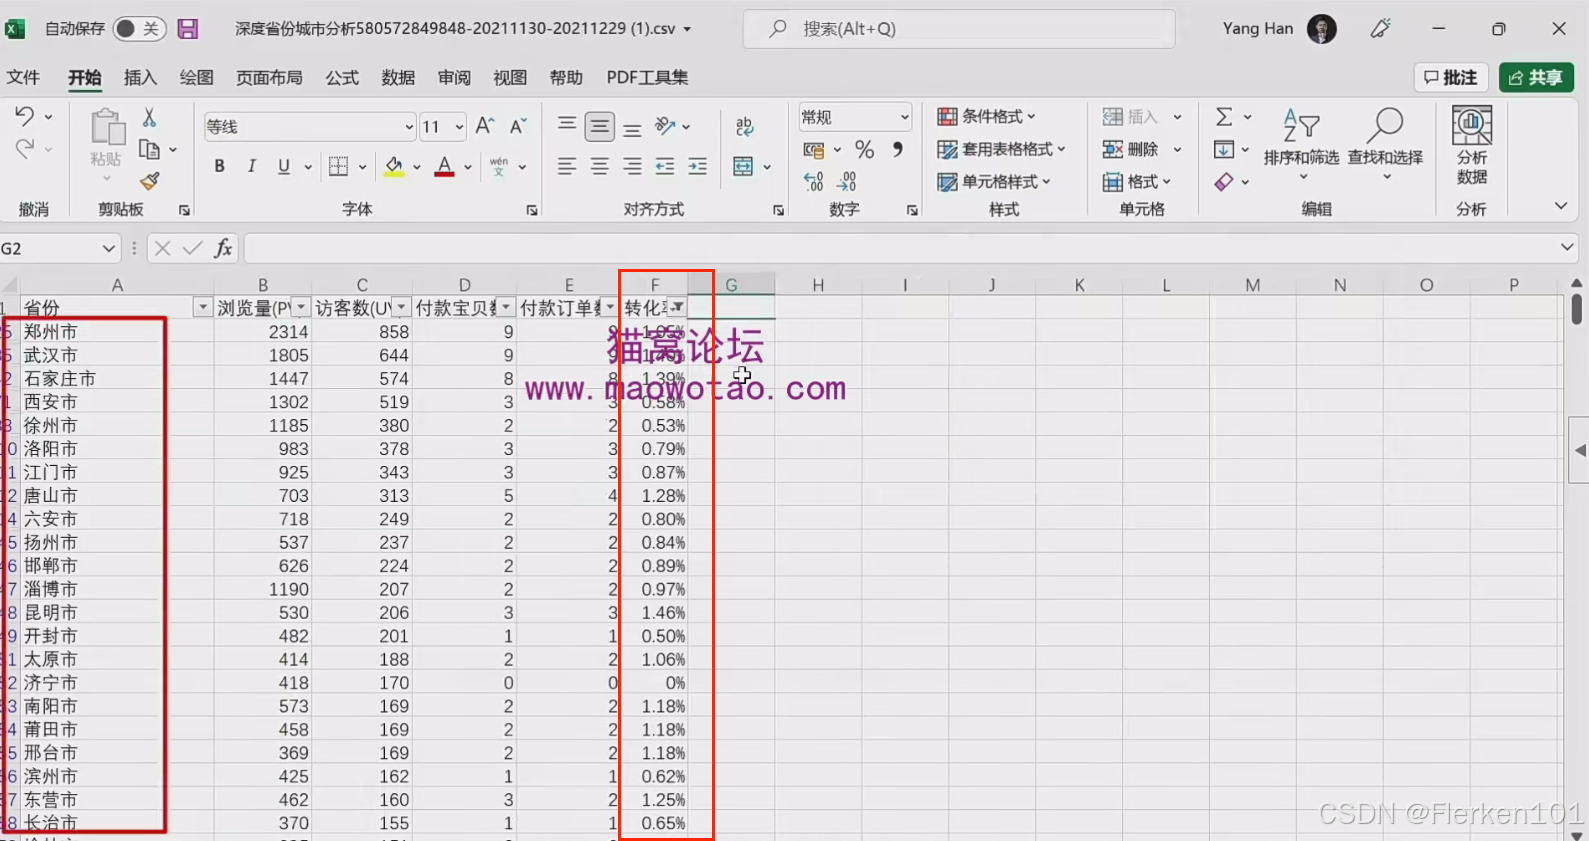Image resolution: width=1589 pixels, height=841 pixels.
Task: Open the fill color dropdown arrow
Action: click(417, 167)
